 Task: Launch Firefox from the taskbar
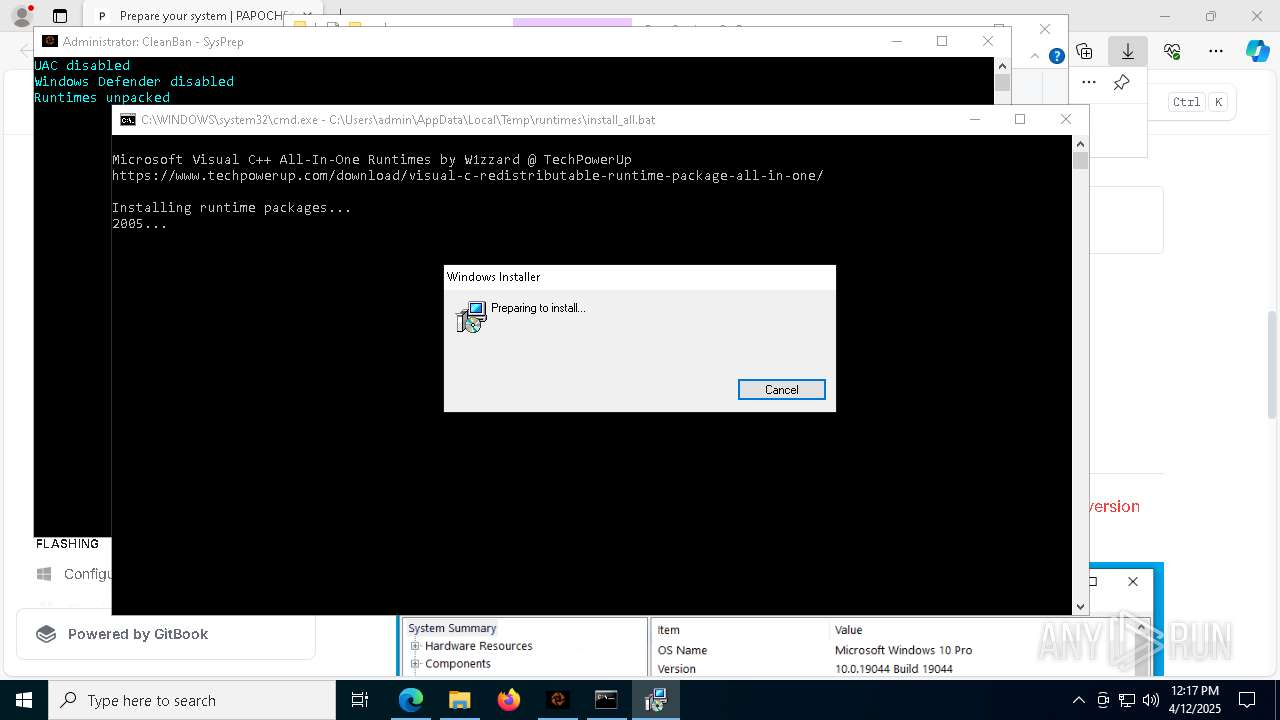(x=509, y=700)
